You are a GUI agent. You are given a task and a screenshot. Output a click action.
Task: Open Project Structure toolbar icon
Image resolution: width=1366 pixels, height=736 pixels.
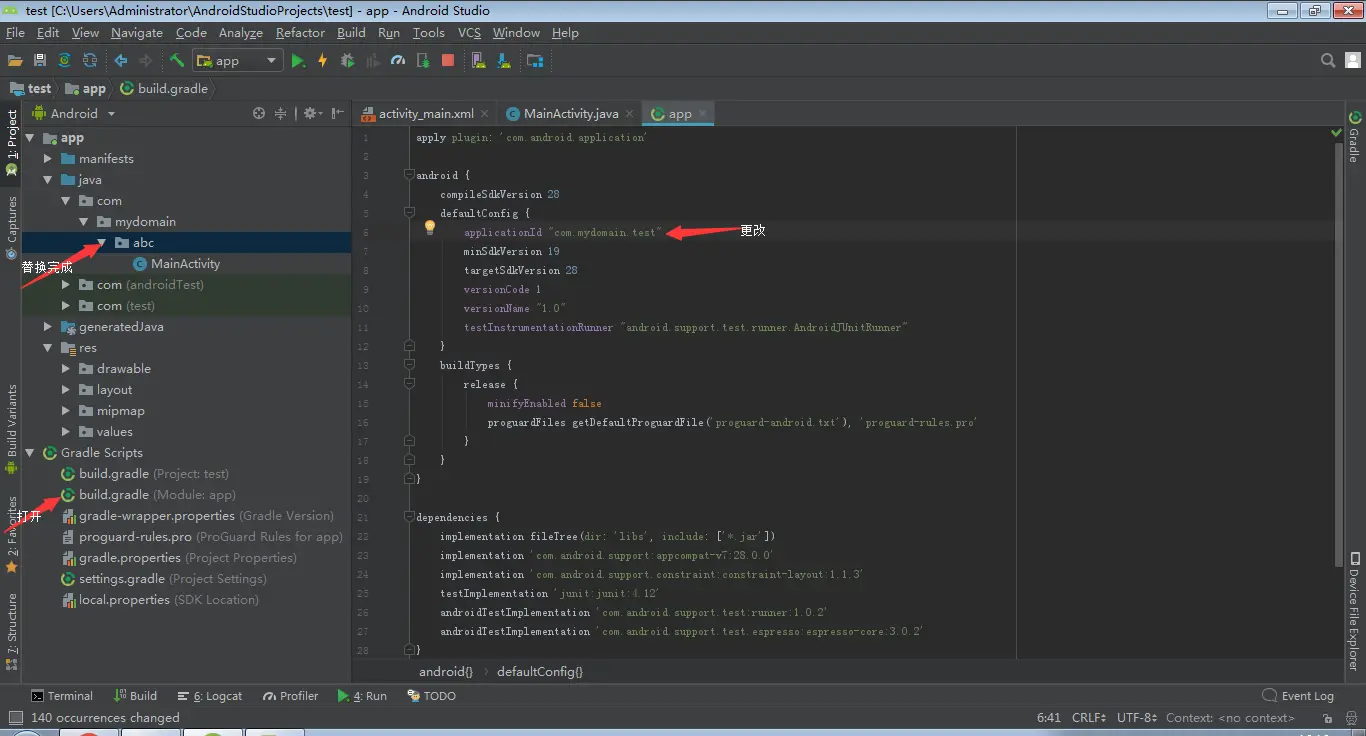coord(535,61)
